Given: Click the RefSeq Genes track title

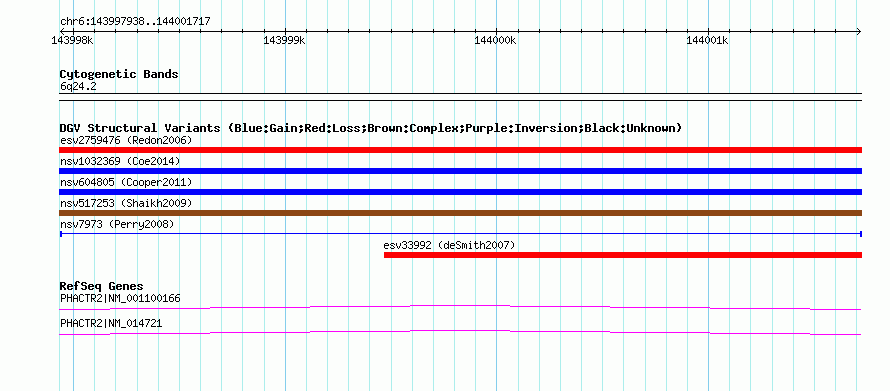Looking at the screenshot, I should [102, 286].
